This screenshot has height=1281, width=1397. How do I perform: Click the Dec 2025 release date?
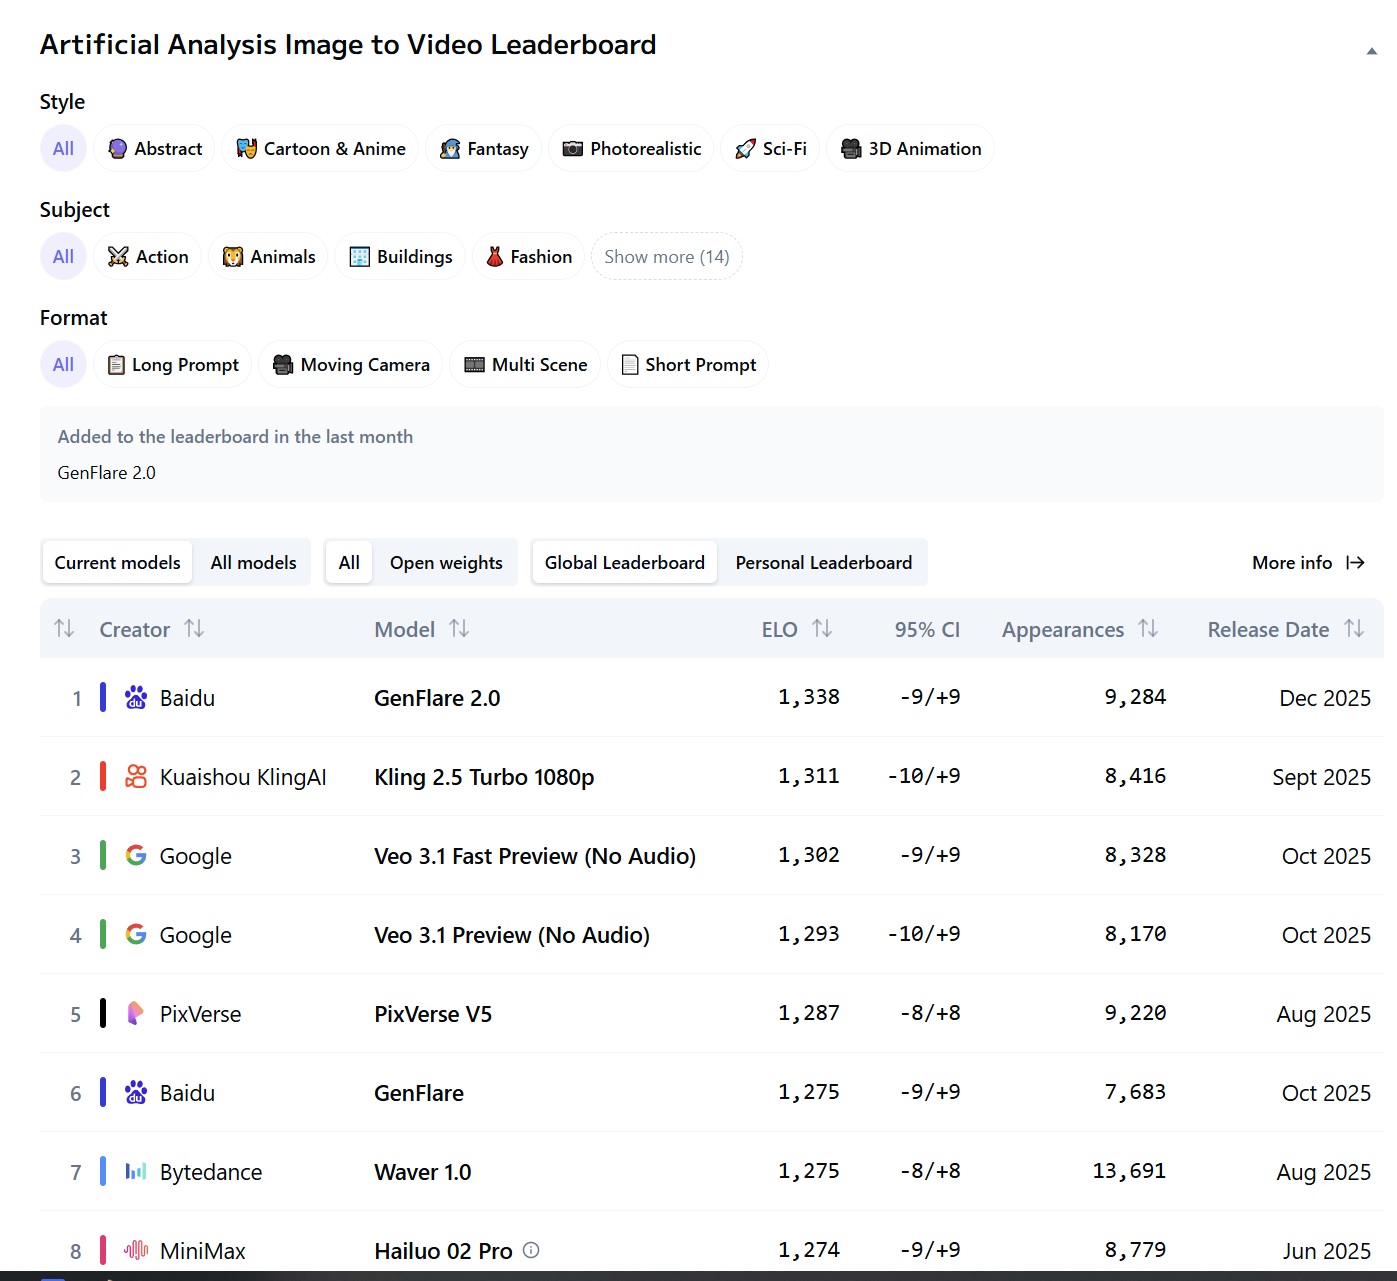tap(1325, 698)
